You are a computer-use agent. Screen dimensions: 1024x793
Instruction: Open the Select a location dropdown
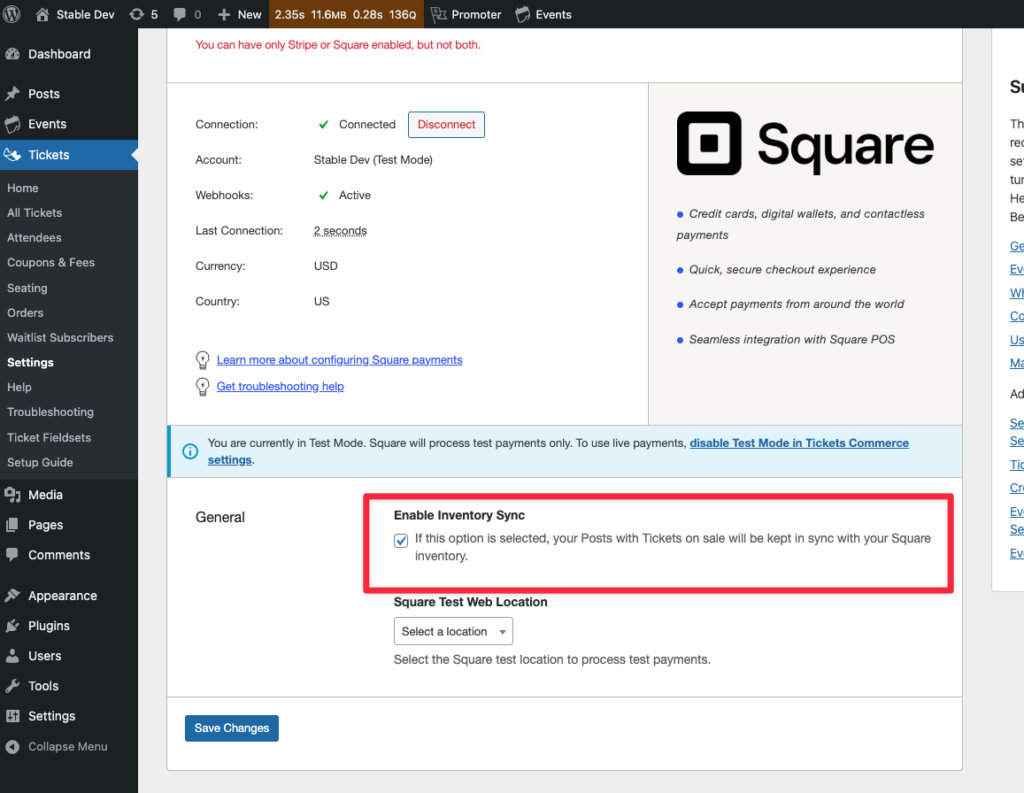click(453, 631)
